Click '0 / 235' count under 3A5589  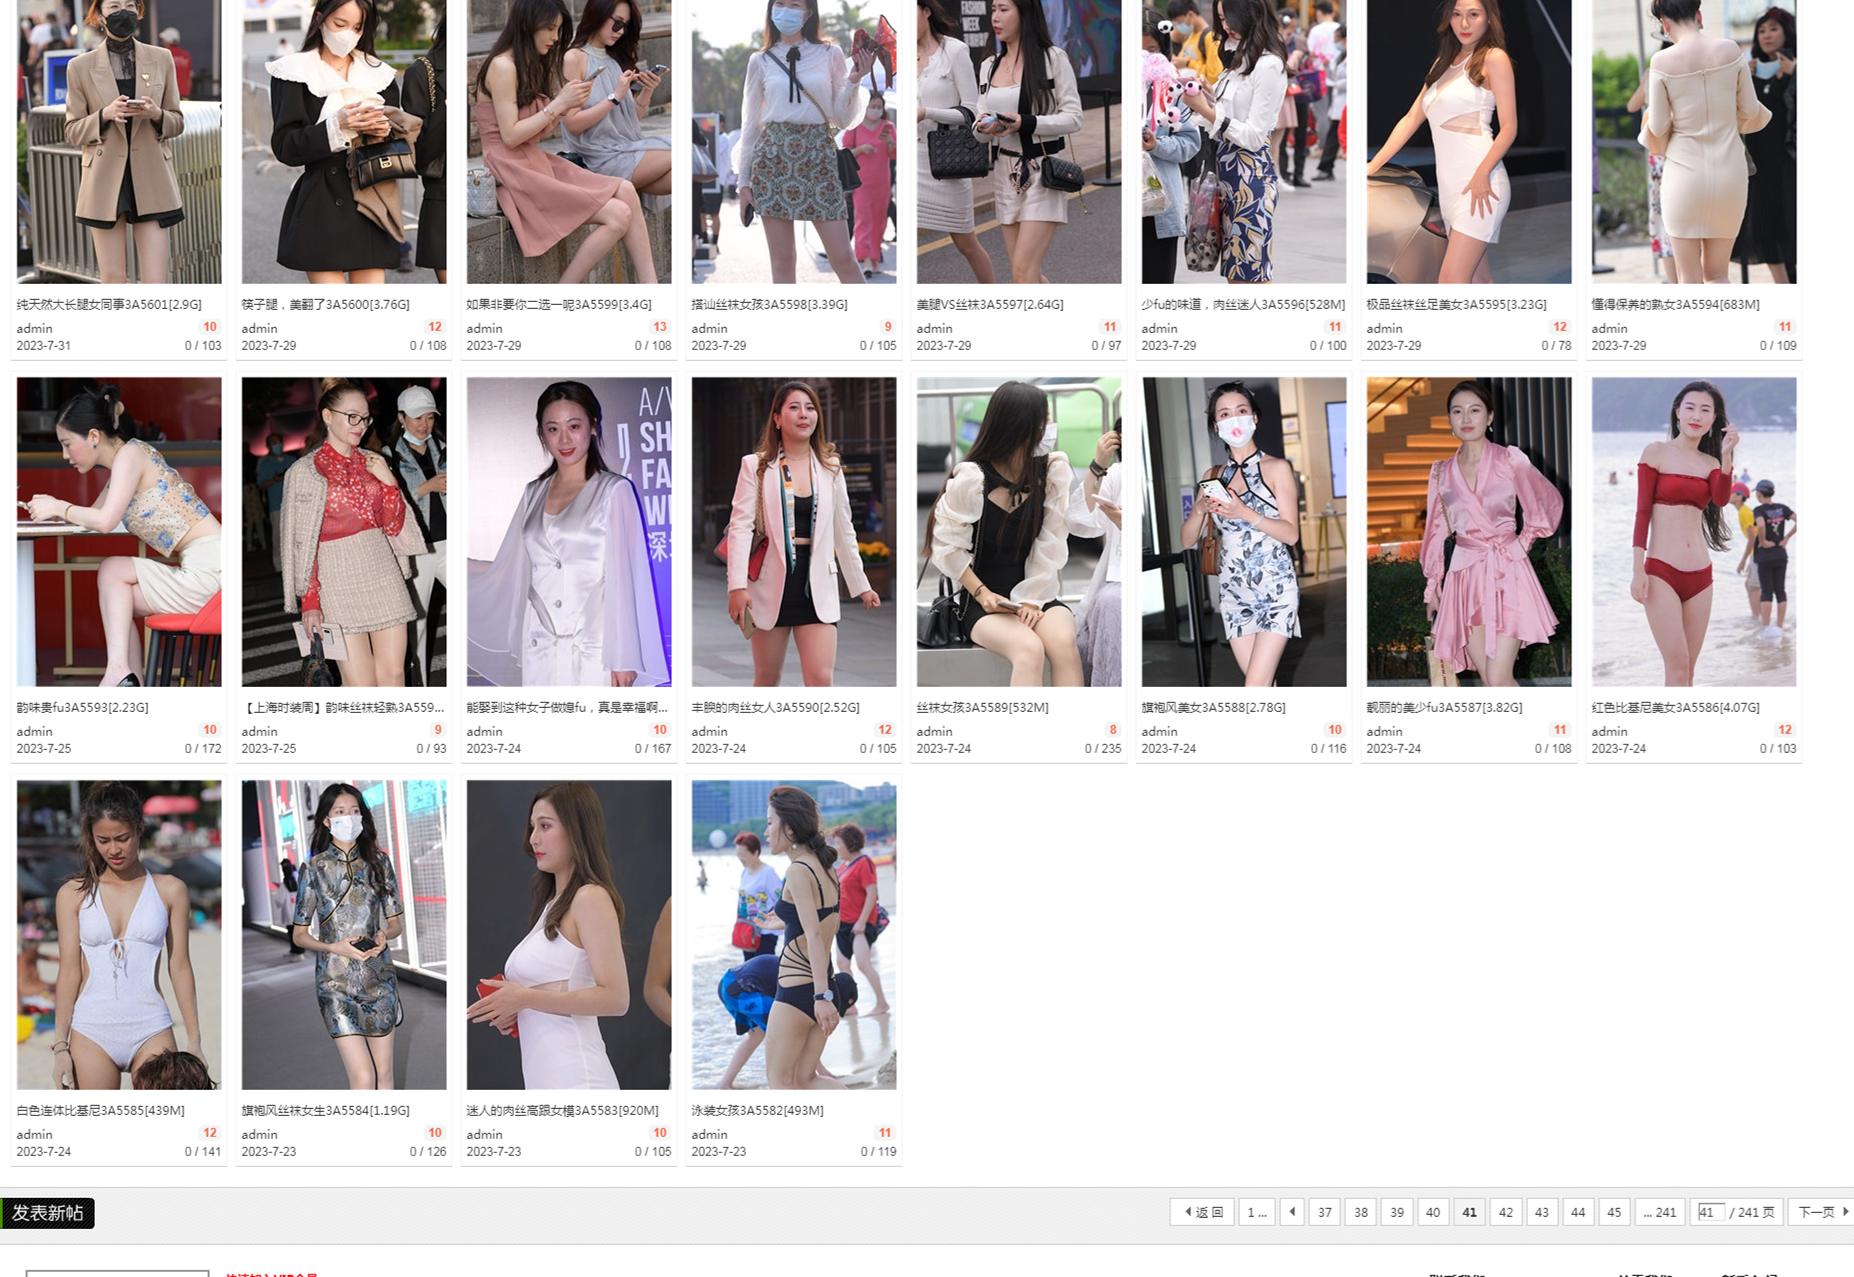1103,748
